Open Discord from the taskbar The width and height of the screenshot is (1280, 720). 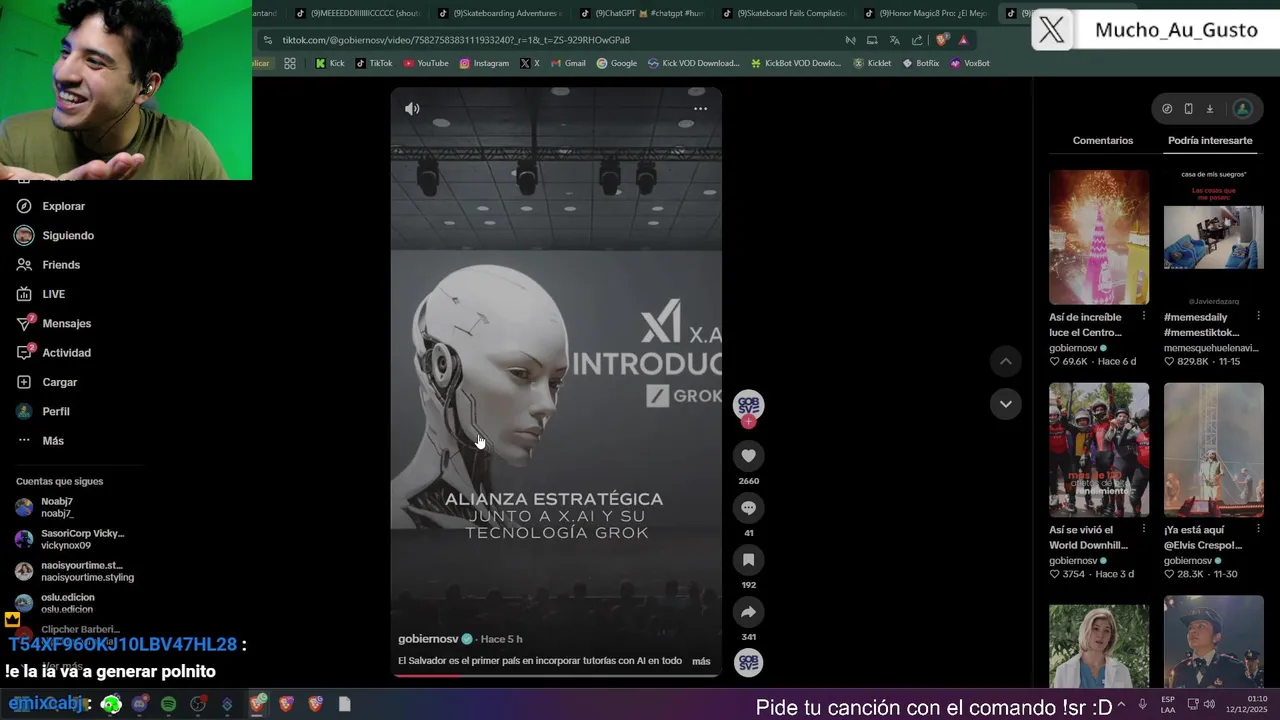pos(139,704)
